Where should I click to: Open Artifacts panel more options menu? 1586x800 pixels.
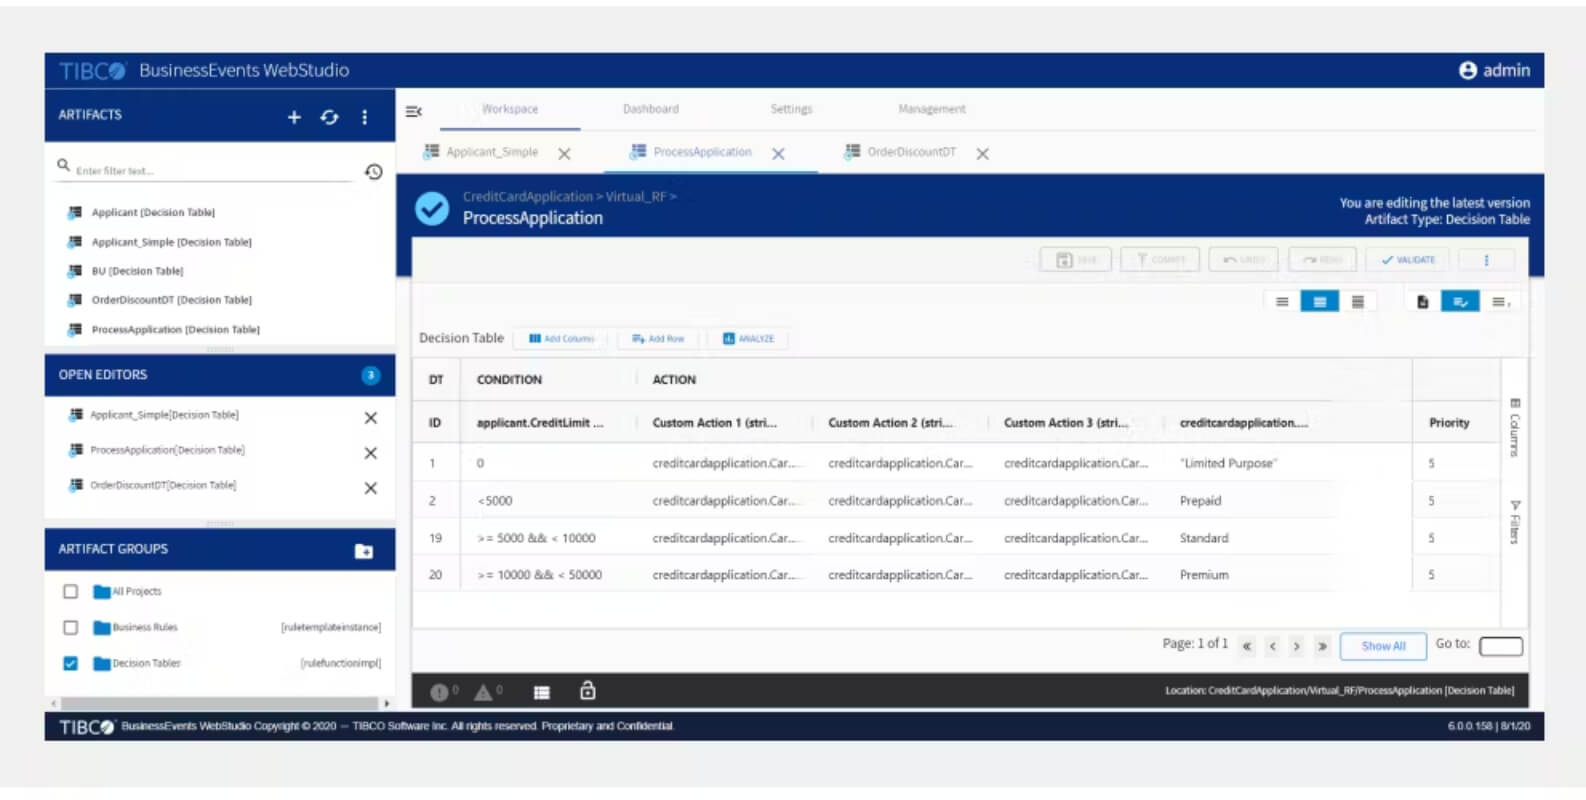(x=364, y=117)
